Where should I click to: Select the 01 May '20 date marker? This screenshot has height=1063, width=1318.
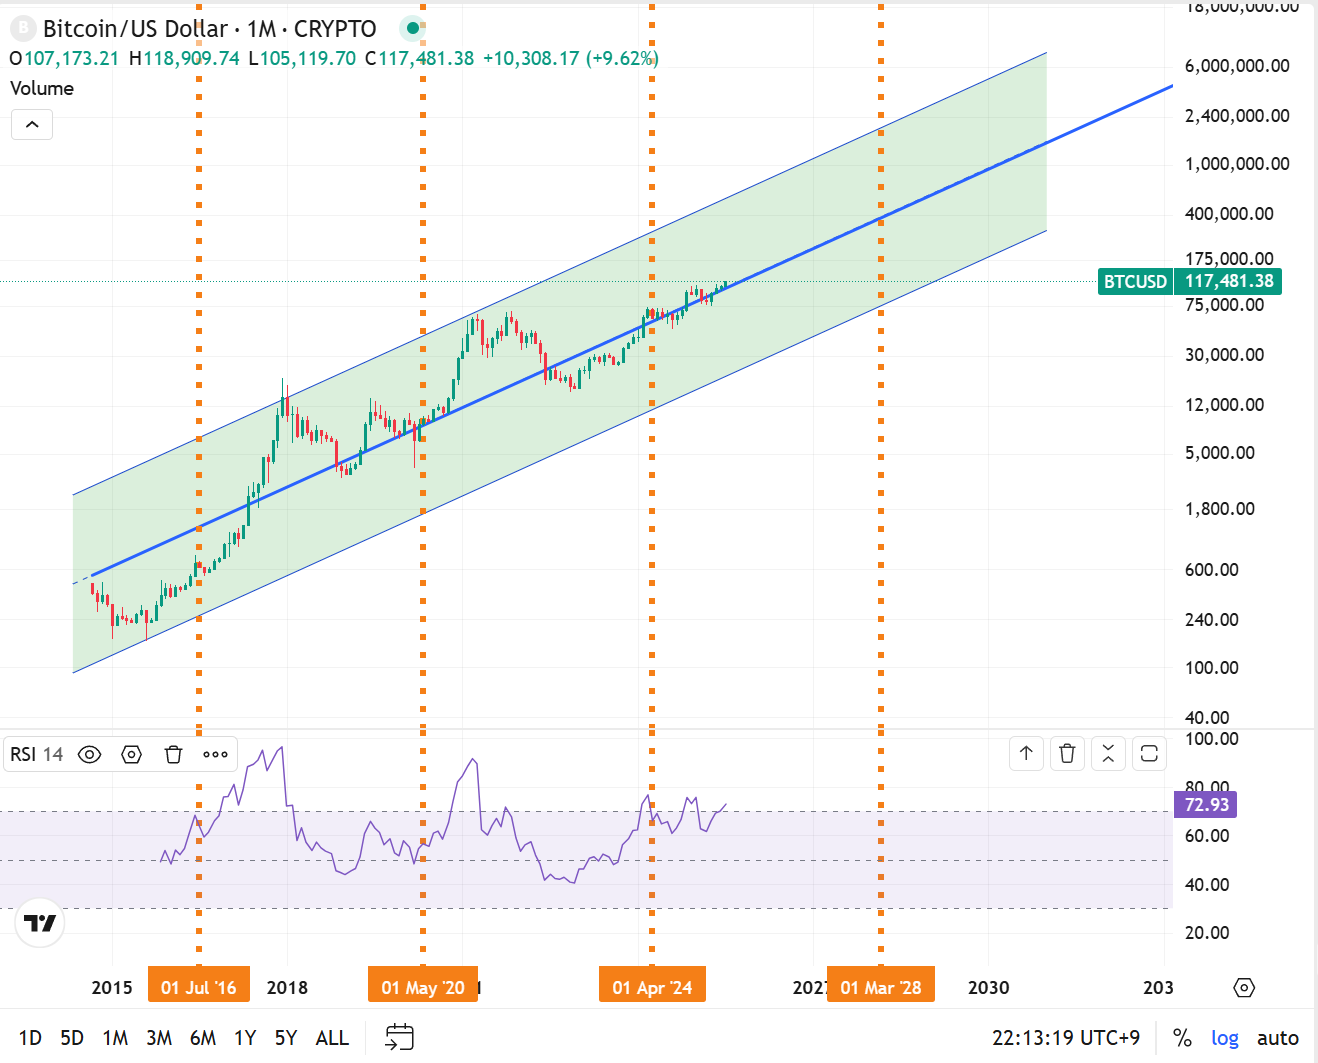coord(423,987)
